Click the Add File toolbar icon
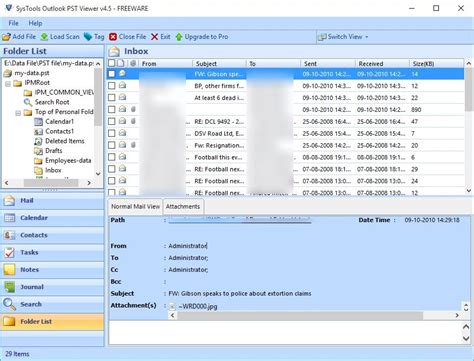The height and width of the screenshot is (361, 474). coord(6,37)
